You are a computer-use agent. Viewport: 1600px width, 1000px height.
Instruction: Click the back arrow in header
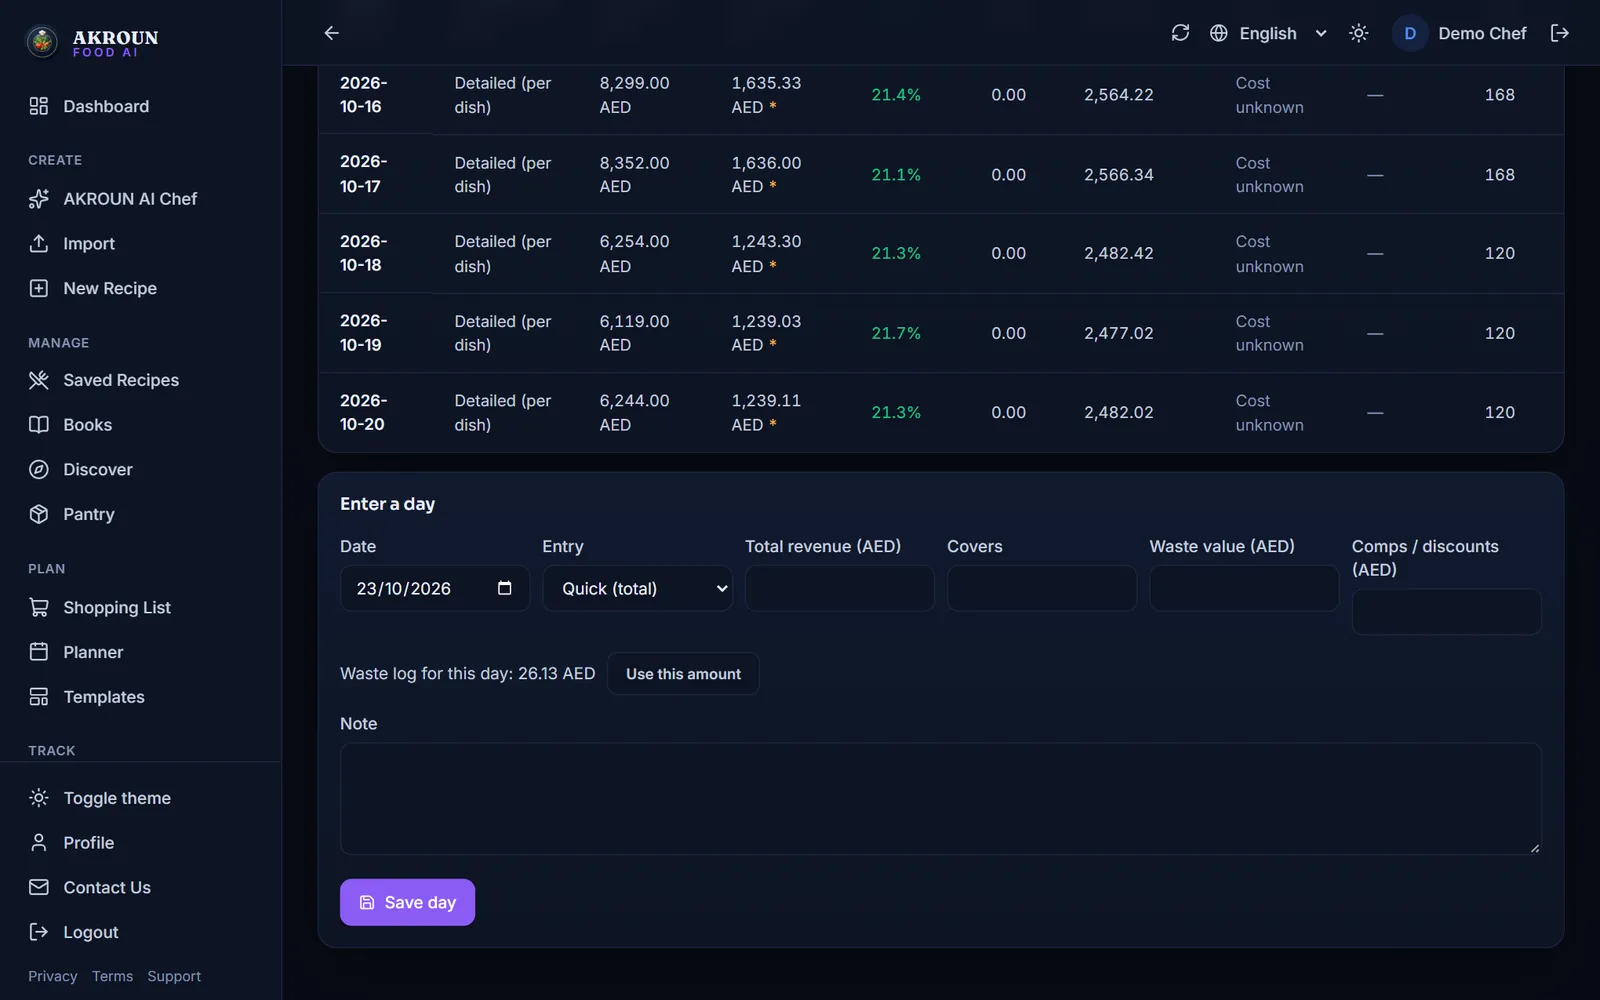pyautogui.click(x=332, y=33)
